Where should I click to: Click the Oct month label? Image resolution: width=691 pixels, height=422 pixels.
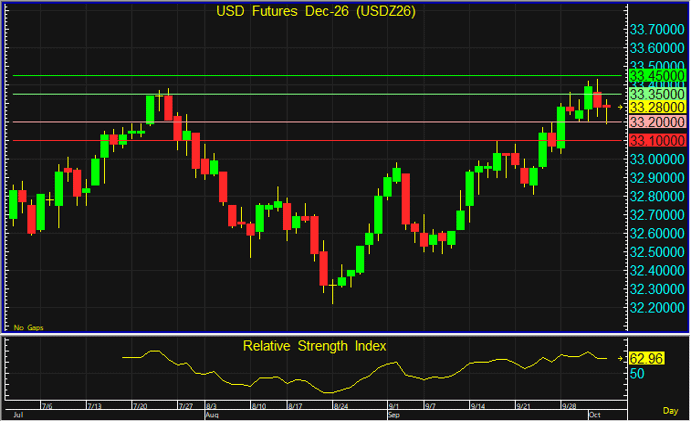[595, 415]
